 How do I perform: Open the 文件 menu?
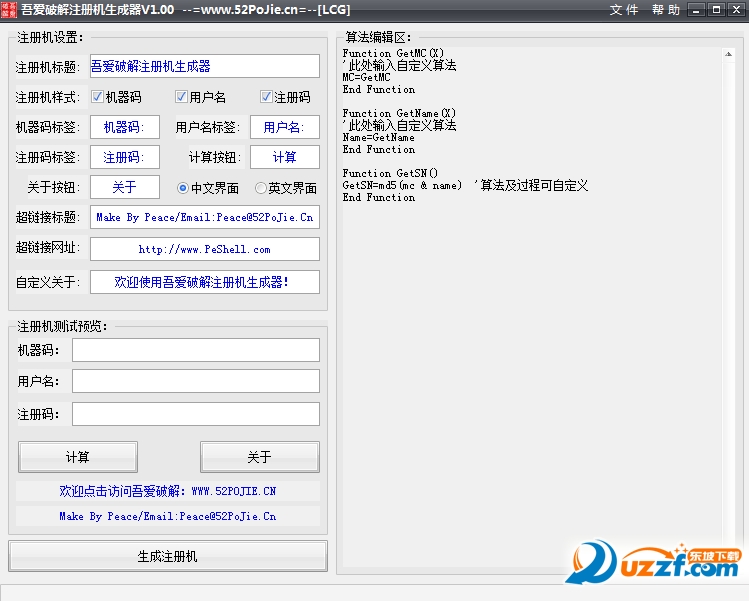click(x=624, y=10)
